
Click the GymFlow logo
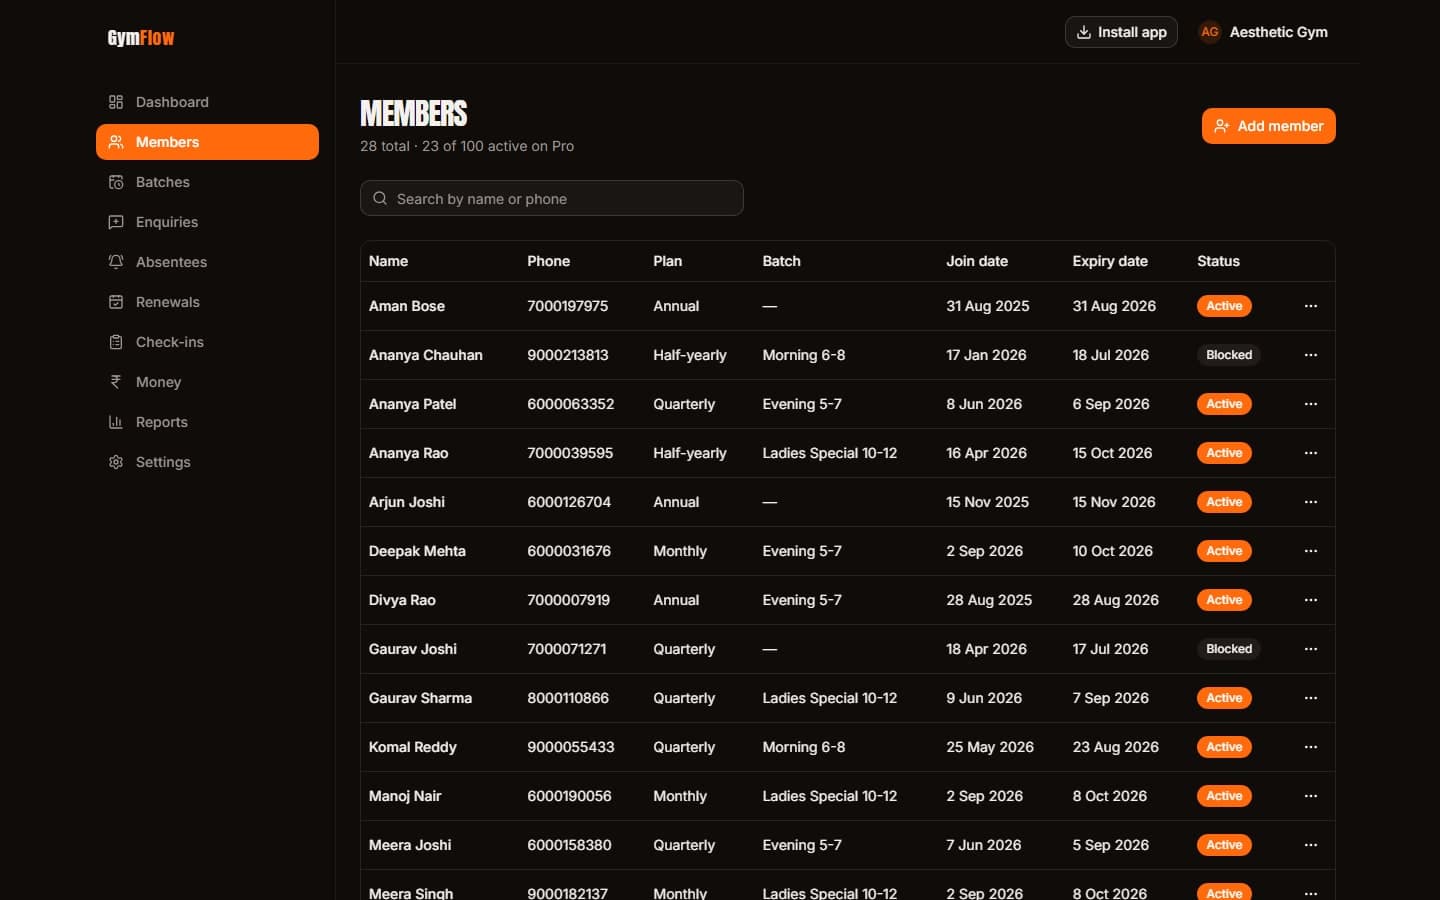[x=141, y=38]
